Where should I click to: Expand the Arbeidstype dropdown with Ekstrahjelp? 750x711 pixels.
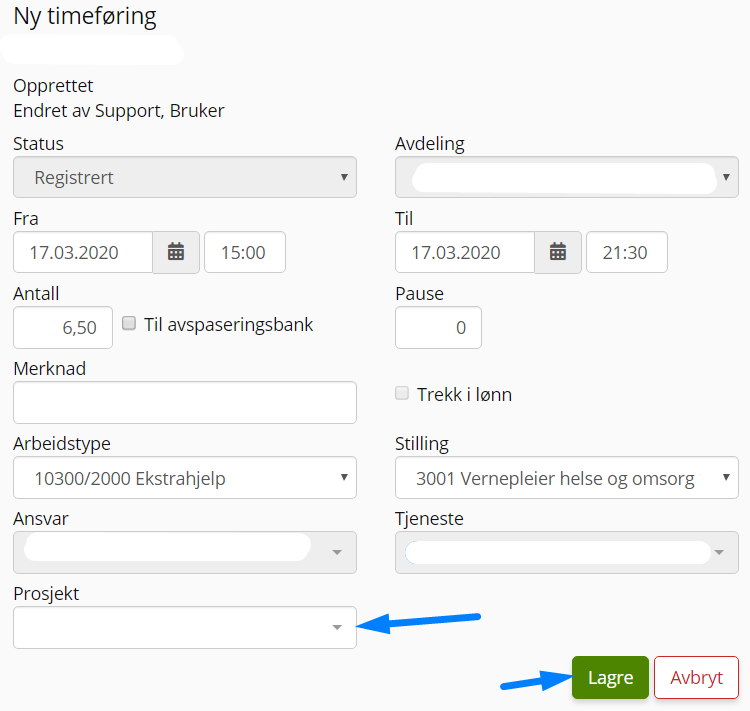coord(185,478)
